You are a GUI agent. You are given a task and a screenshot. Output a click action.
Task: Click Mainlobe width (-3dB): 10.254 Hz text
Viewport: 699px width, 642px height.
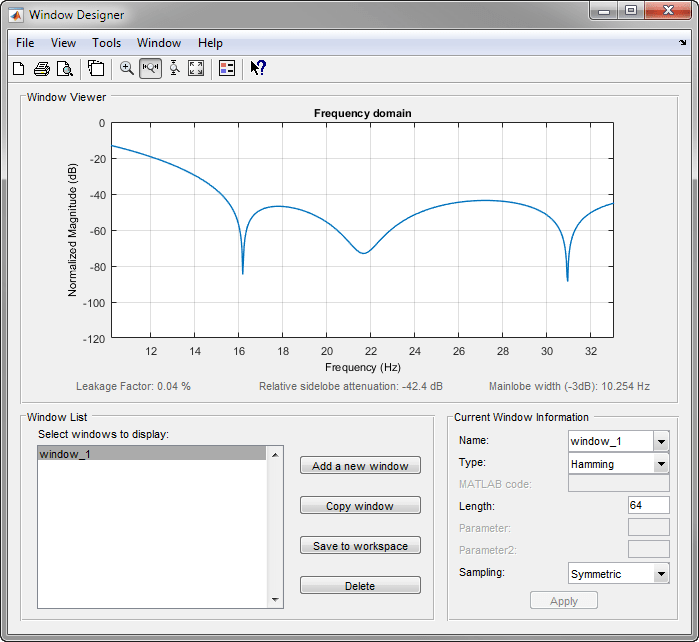(x=569, y=386)
